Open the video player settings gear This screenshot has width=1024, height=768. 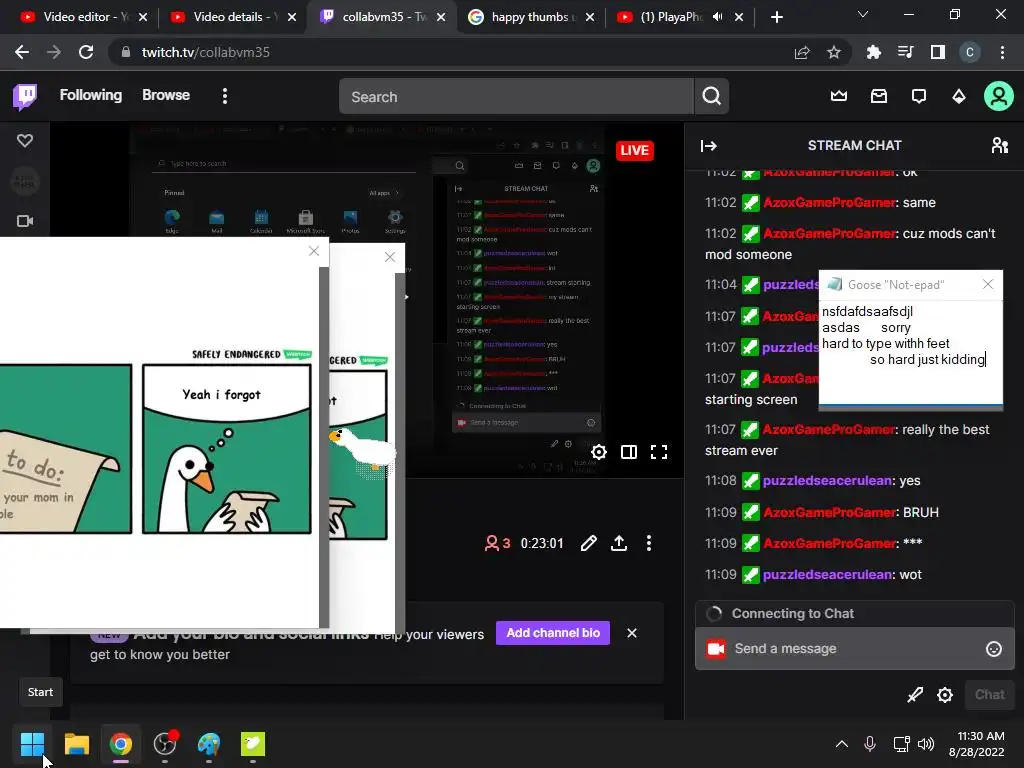click(599, 452)
